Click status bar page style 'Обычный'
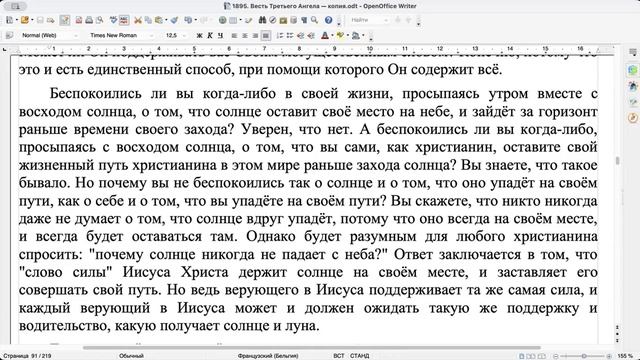The width and height of the screenshot is (640, 360). point(131,356)
